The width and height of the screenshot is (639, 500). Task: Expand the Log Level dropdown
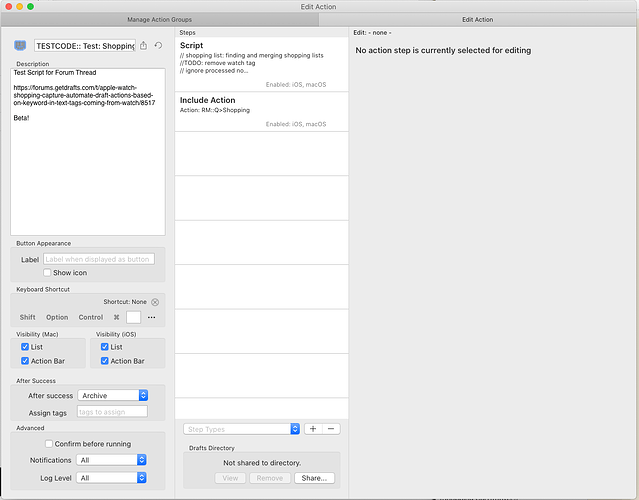click(111, 478)
